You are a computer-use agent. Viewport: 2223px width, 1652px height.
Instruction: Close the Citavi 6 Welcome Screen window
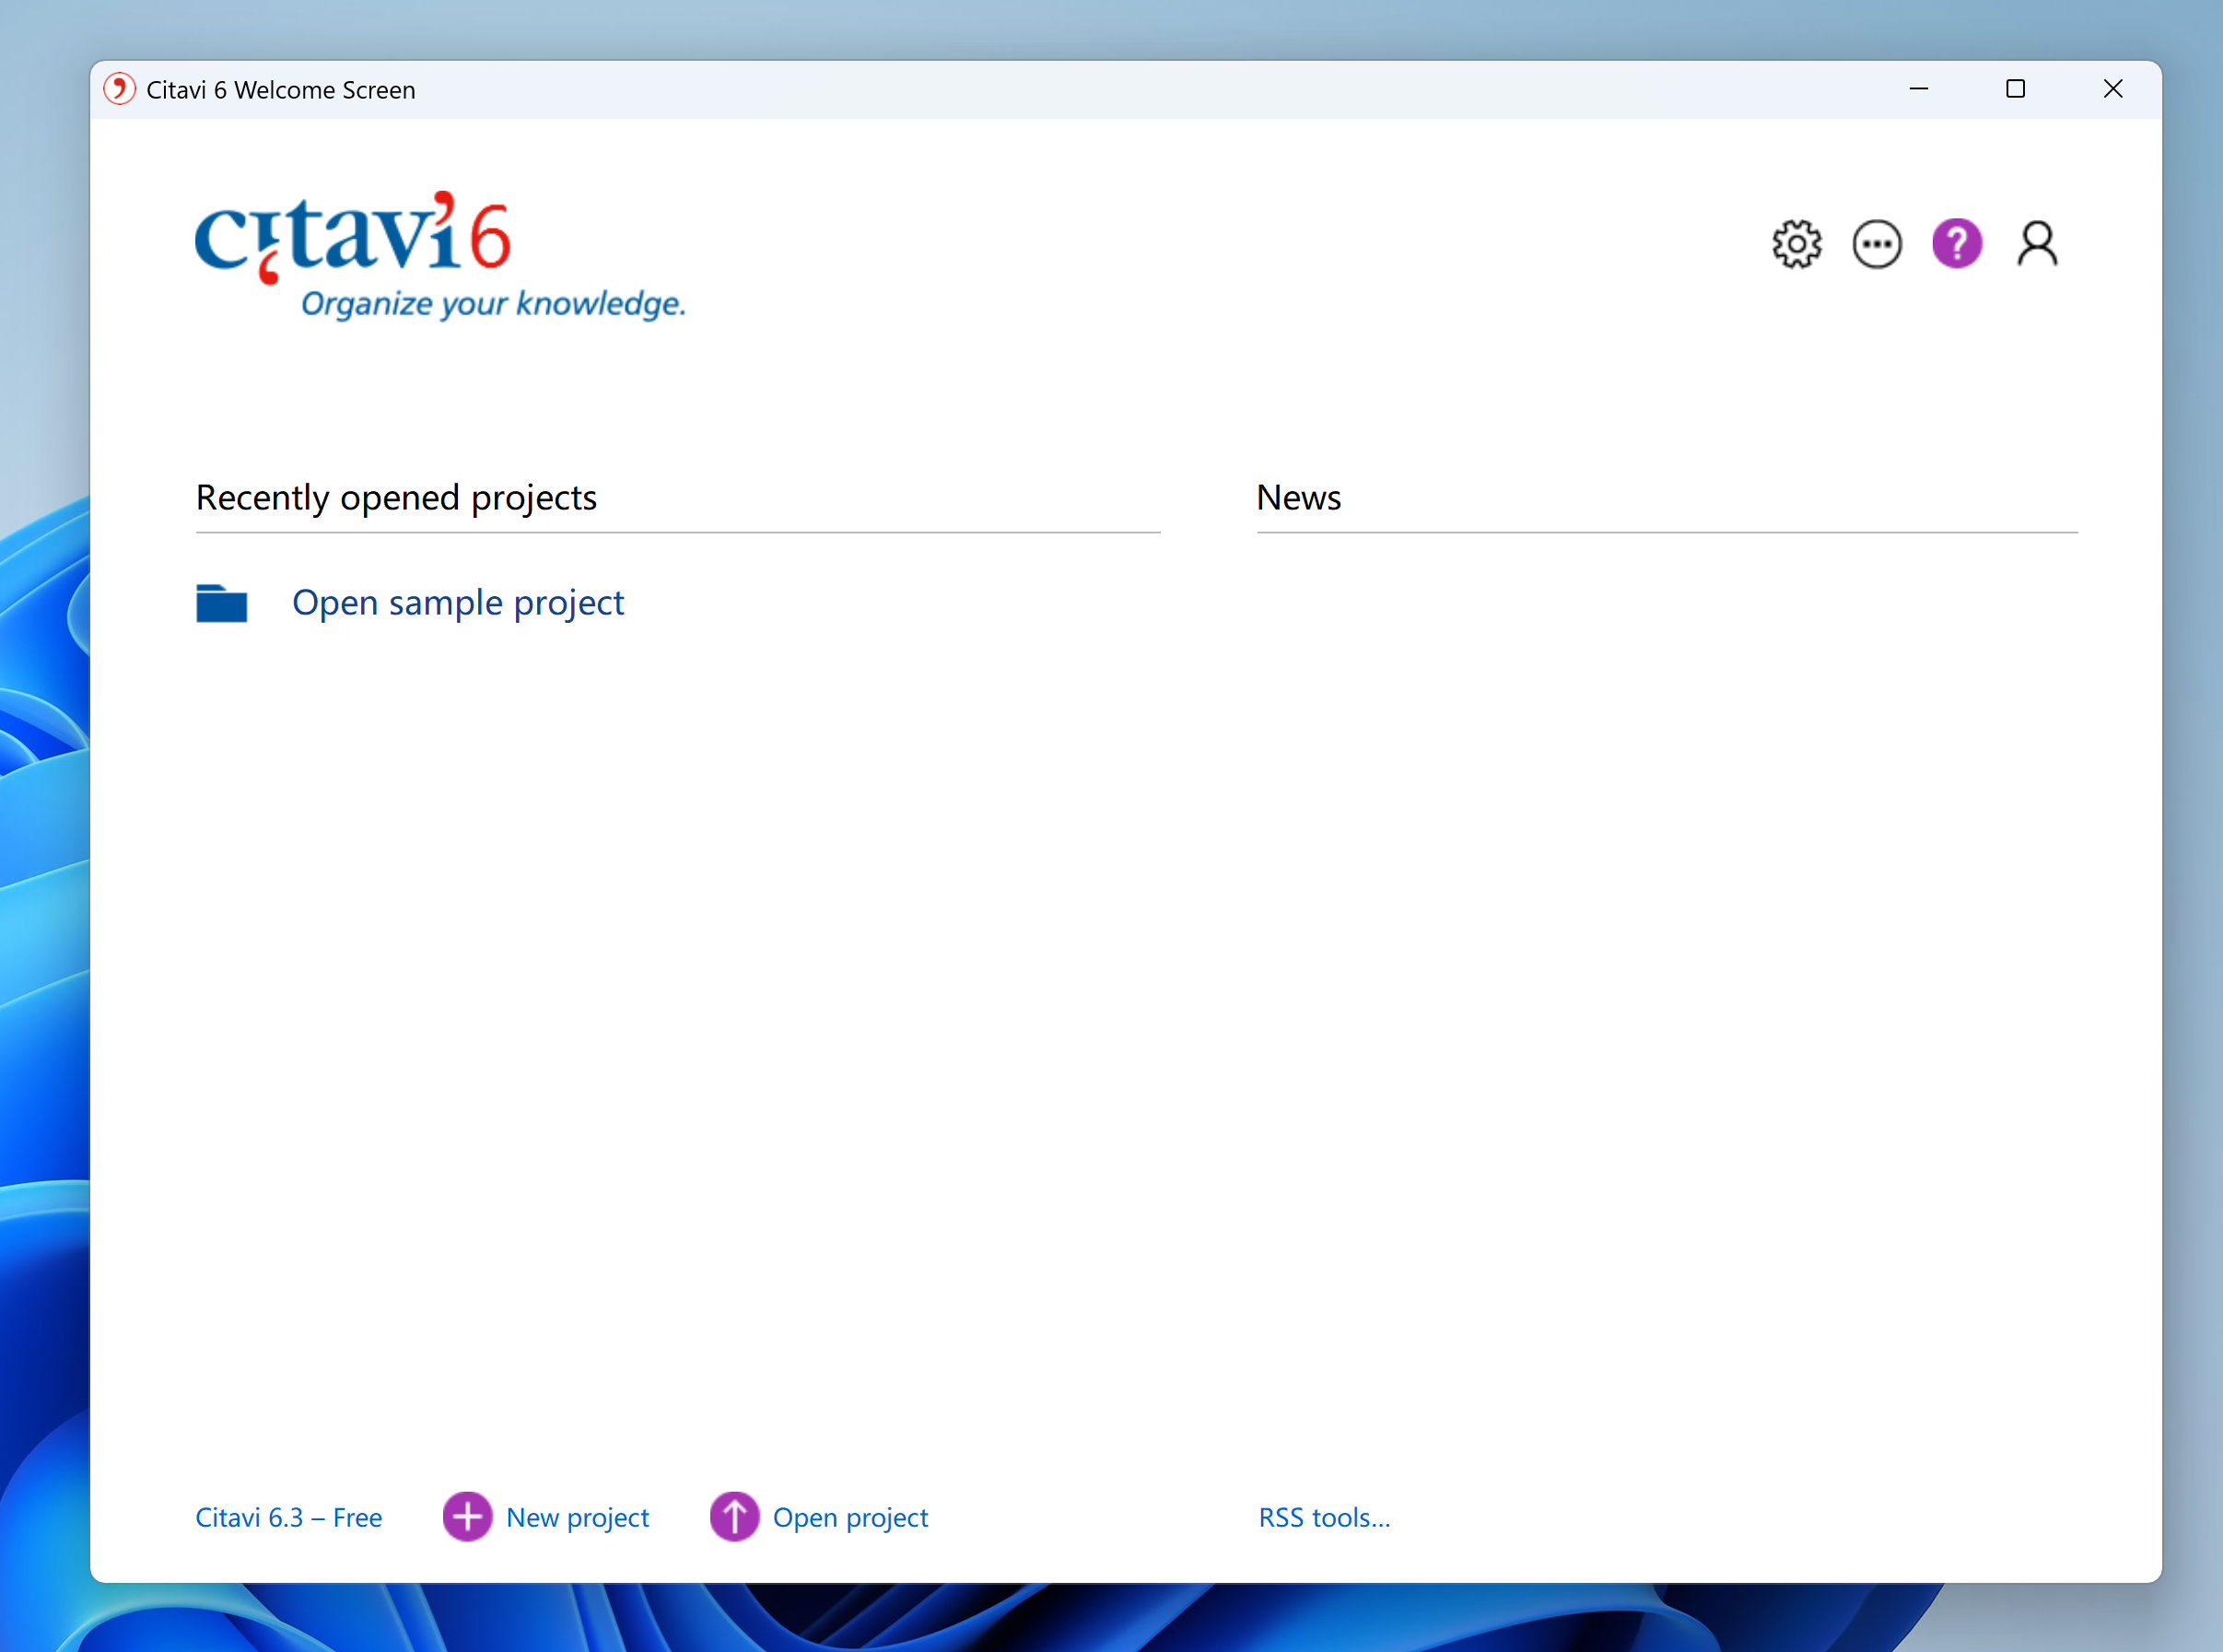[x=2112, y=89]
